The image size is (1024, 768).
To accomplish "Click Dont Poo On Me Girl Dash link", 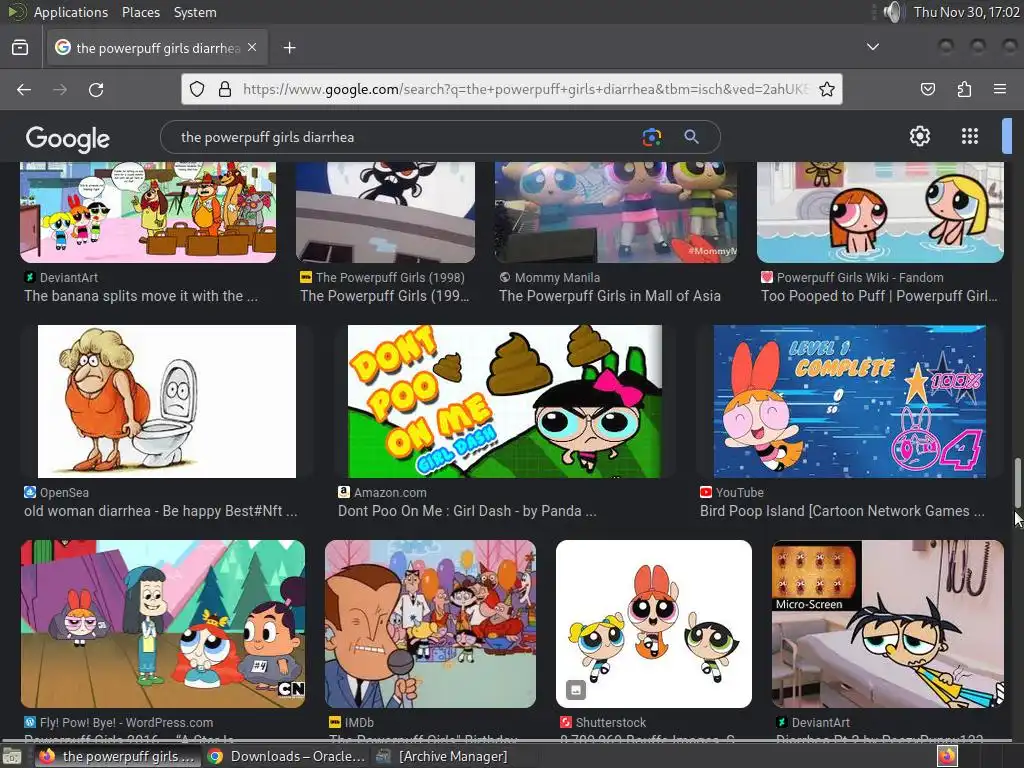I will point(467,511).
